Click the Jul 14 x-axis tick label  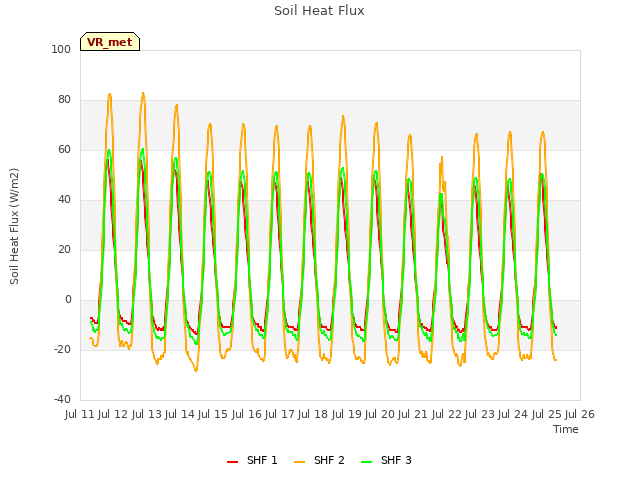tap(180, 414)
